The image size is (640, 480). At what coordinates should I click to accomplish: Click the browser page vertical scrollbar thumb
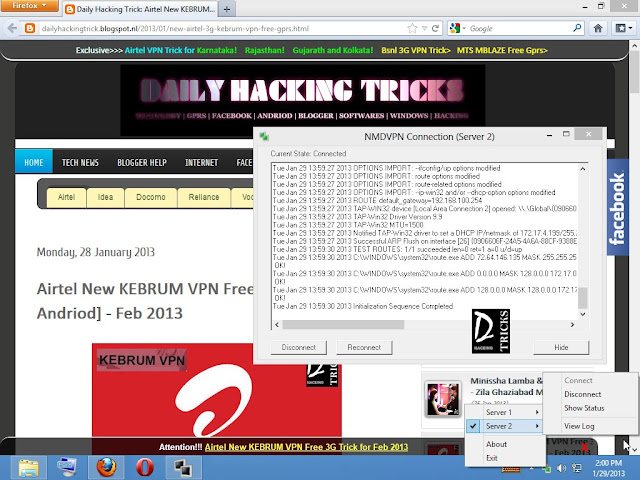634,73
